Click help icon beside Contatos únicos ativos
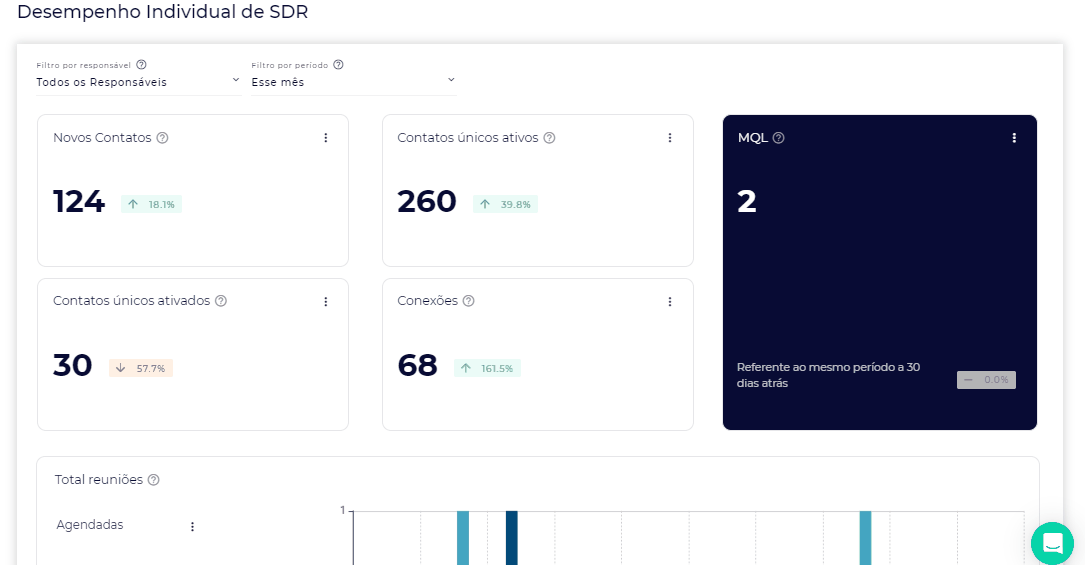Image resolution: width=1085 pixels, height=565 pixels. pyautogui.click(x=549, y=138)
